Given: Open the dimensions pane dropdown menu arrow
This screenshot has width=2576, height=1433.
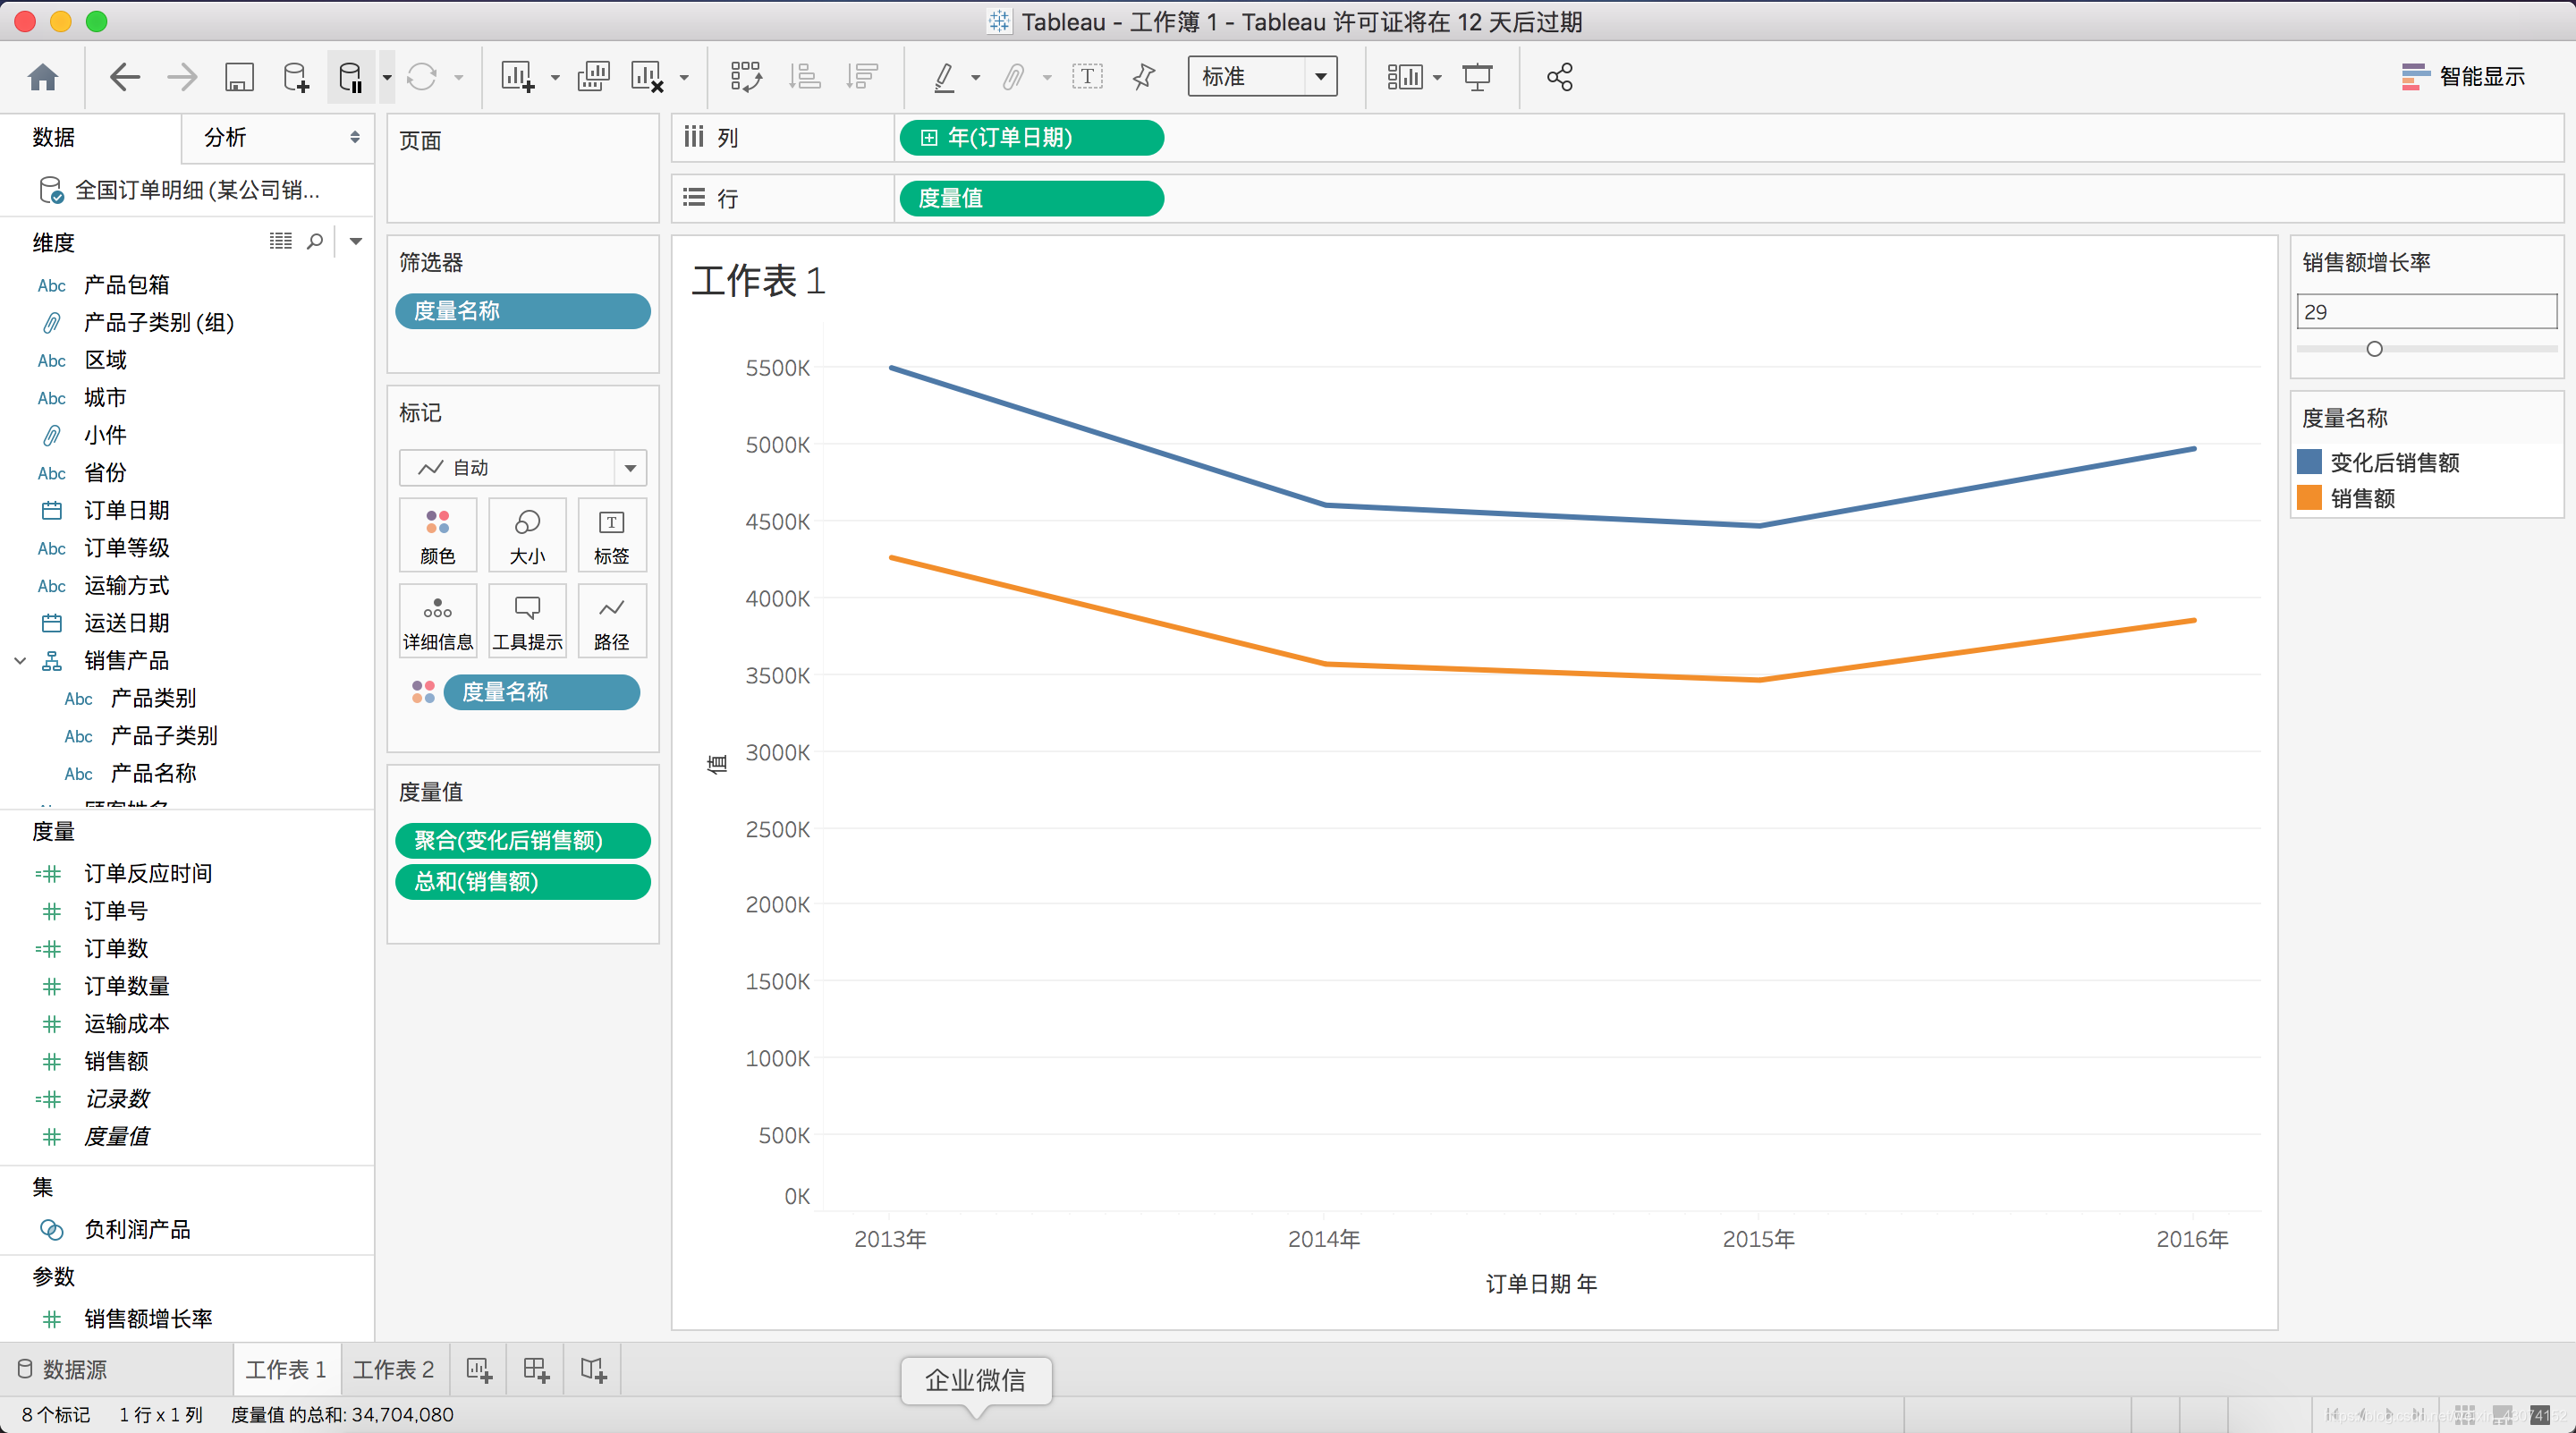Looking at the screenshot, I should pos(356,241).
